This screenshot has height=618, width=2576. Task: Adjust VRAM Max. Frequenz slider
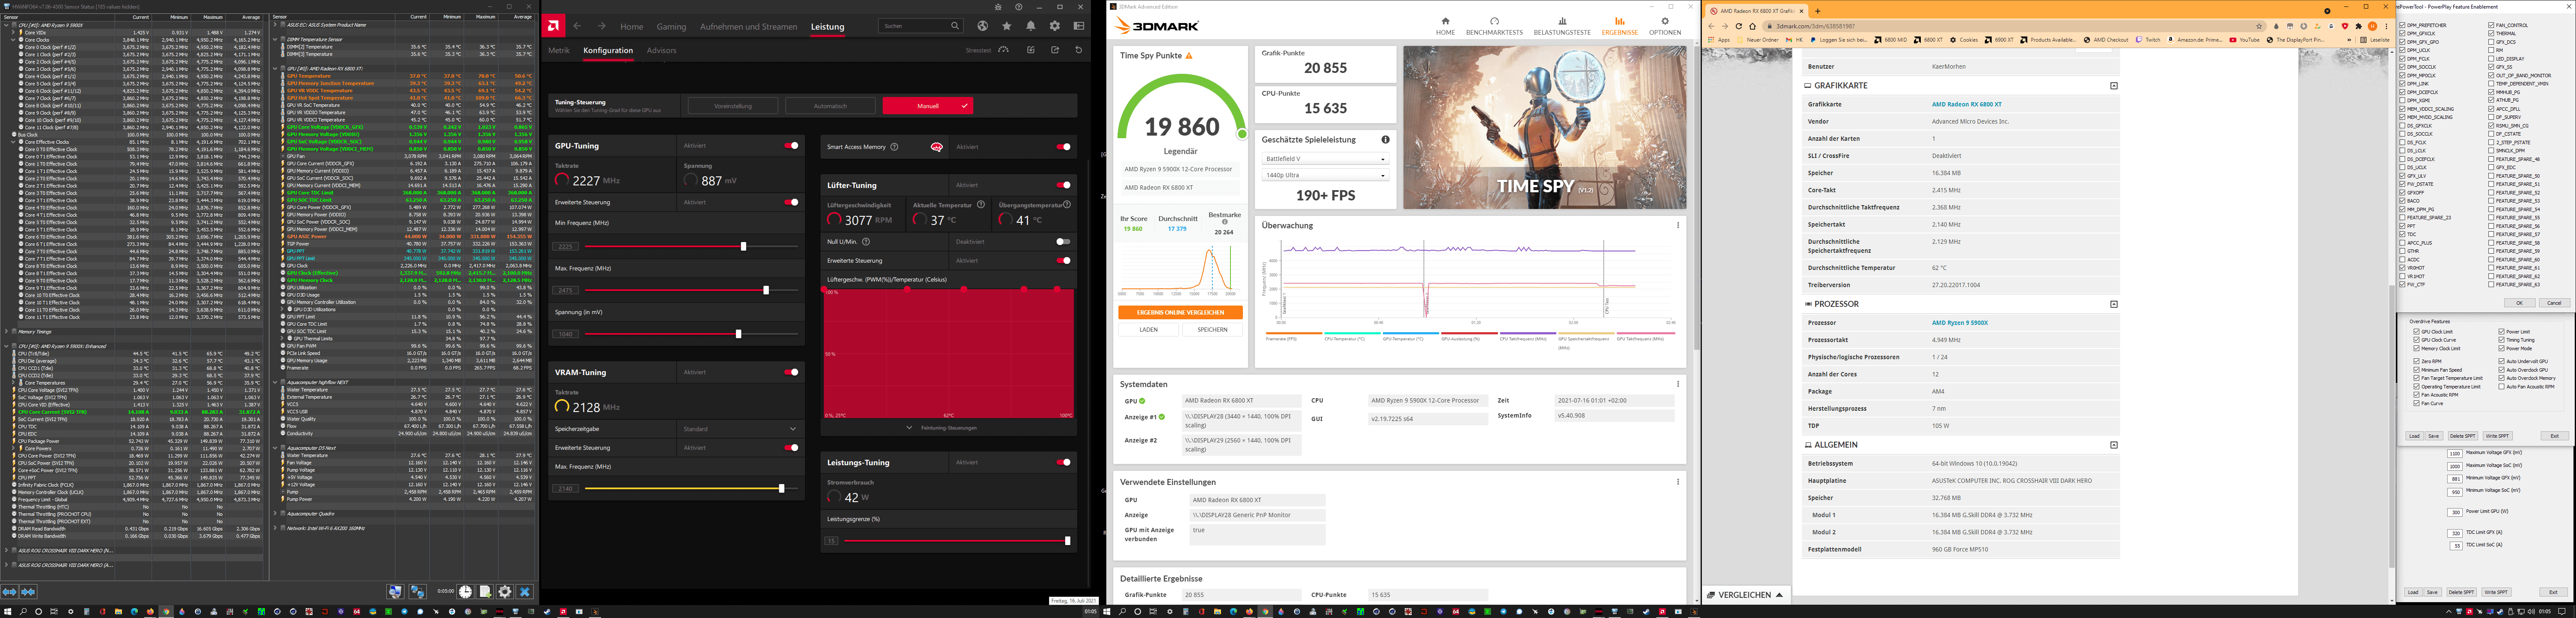click(x=781, y=489)
